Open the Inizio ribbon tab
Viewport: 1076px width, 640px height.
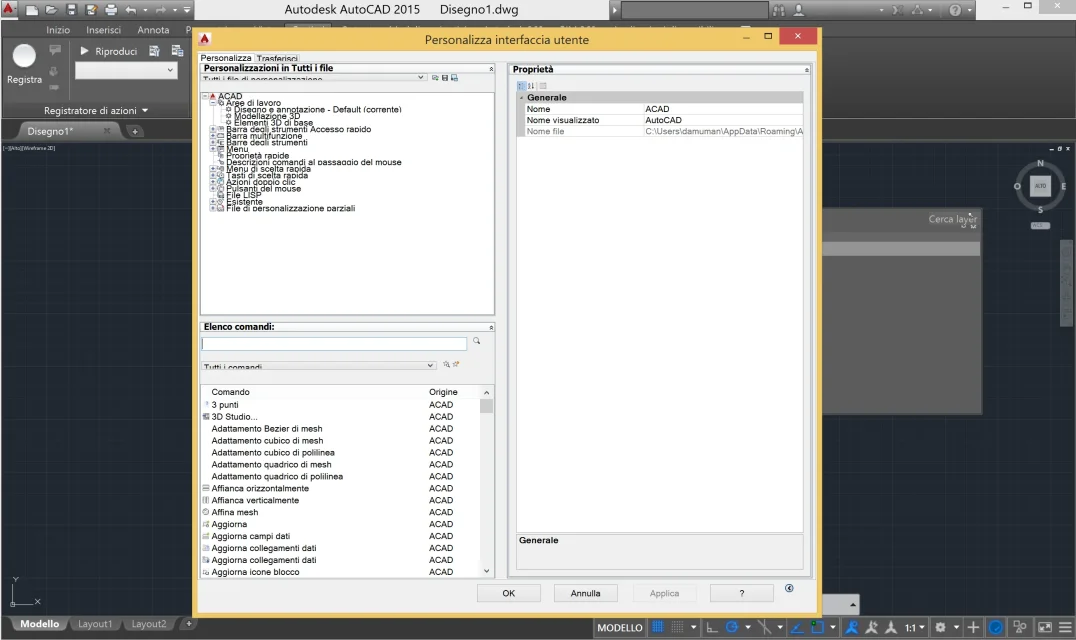58,30
